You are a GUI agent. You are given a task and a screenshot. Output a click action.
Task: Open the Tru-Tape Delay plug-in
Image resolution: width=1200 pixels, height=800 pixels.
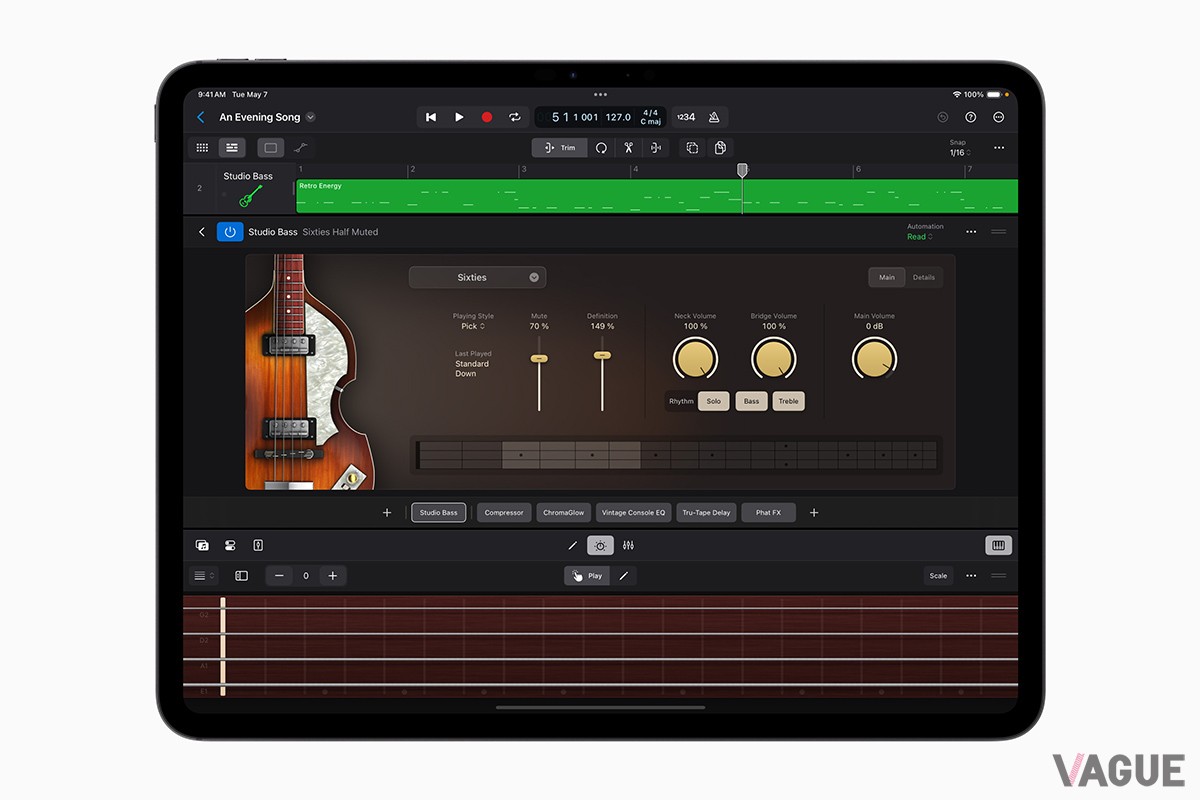[706, 513]
